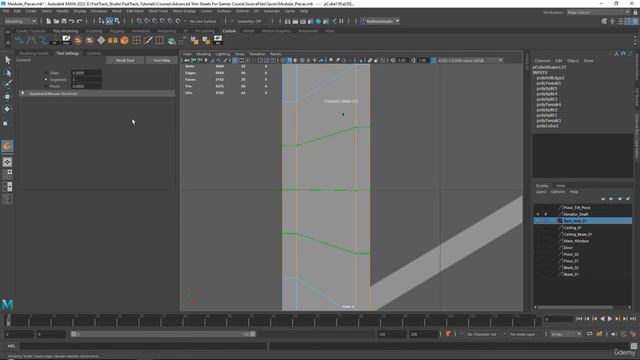Open the No Character Set dropdown
The height and width of the screenshot is (360, 640).
point(482,334)
